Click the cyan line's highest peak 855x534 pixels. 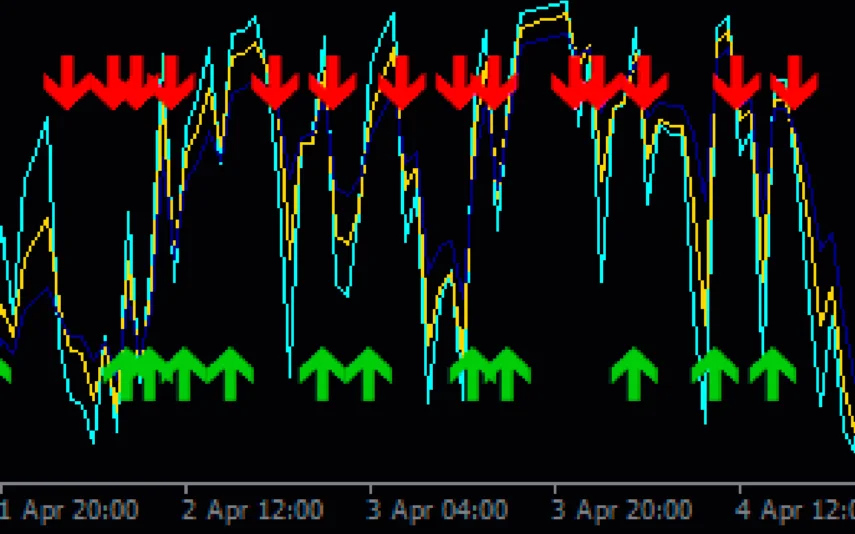tap(565, 3)
